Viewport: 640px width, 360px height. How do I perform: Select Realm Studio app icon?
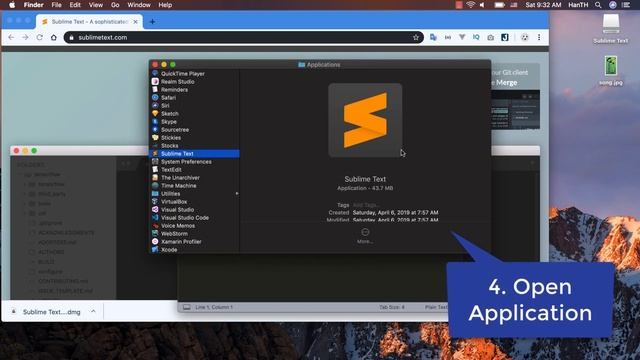point(155,82)
